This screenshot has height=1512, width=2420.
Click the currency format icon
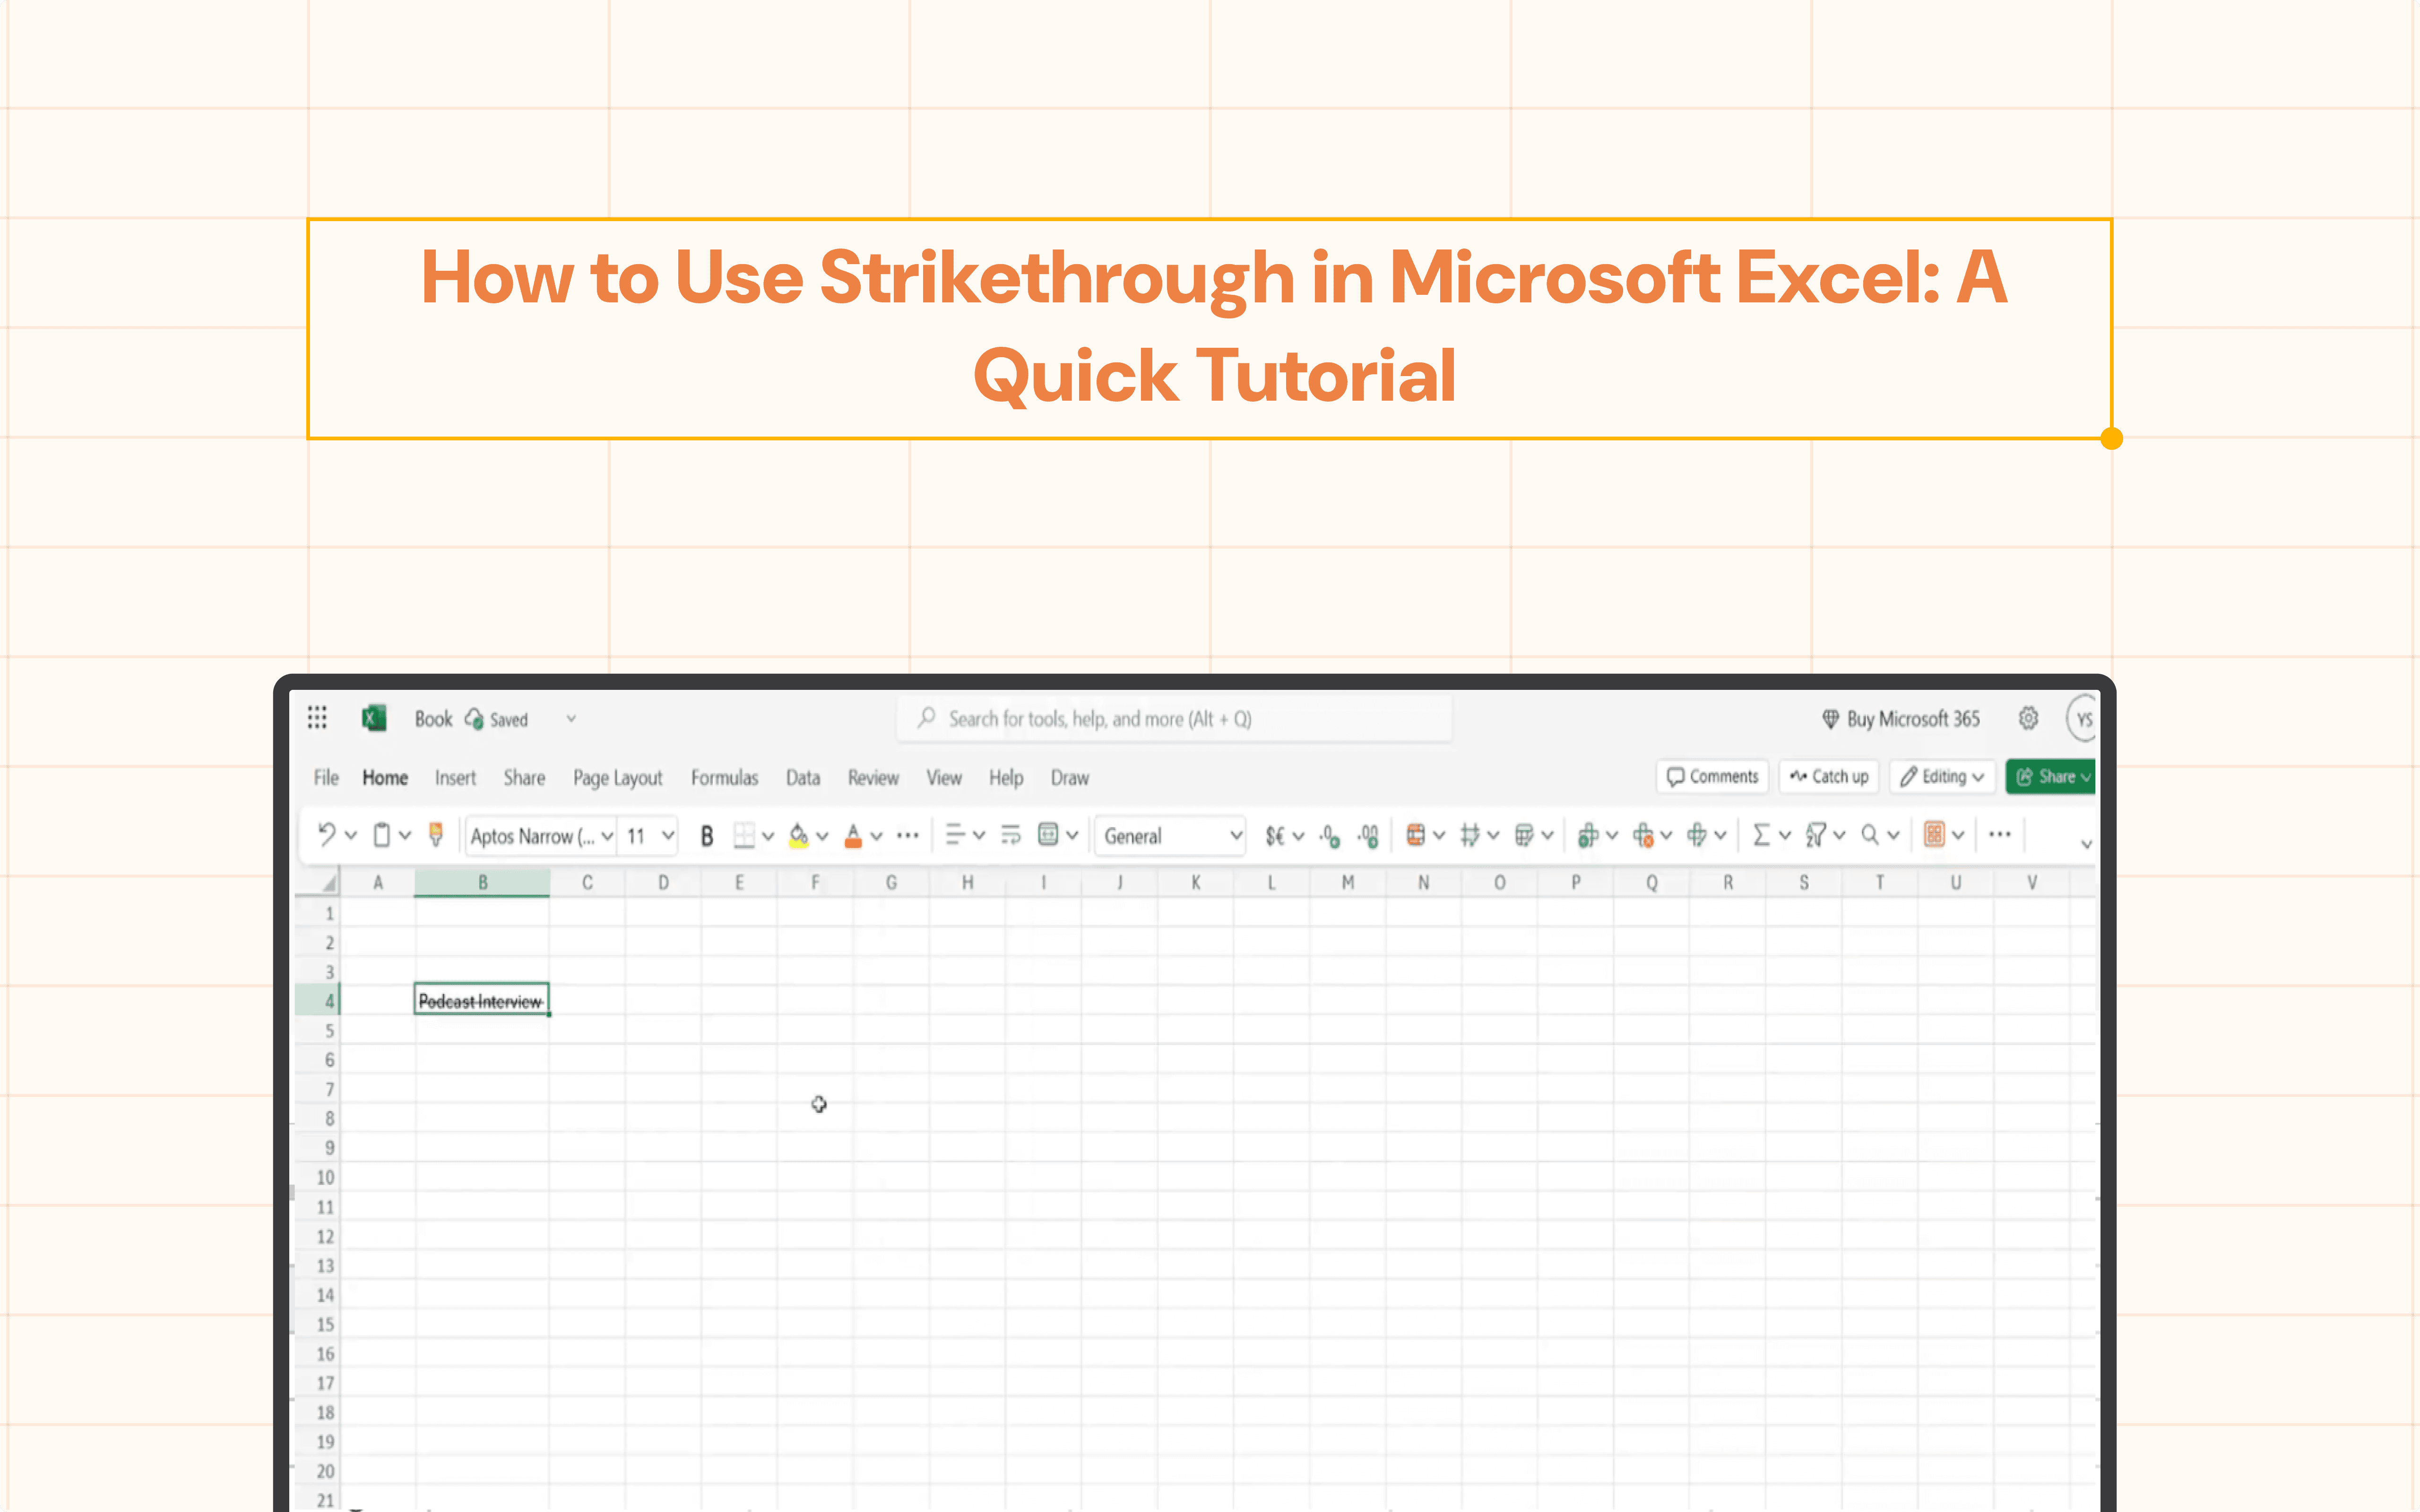[x=1275, y=835]
